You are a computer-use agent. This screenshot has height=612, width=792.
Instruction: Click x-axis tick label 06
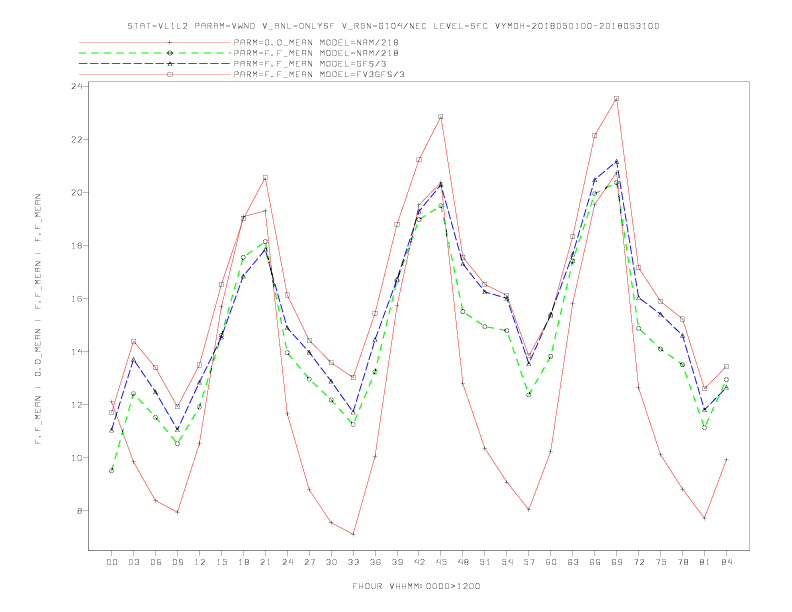point(156,562)
